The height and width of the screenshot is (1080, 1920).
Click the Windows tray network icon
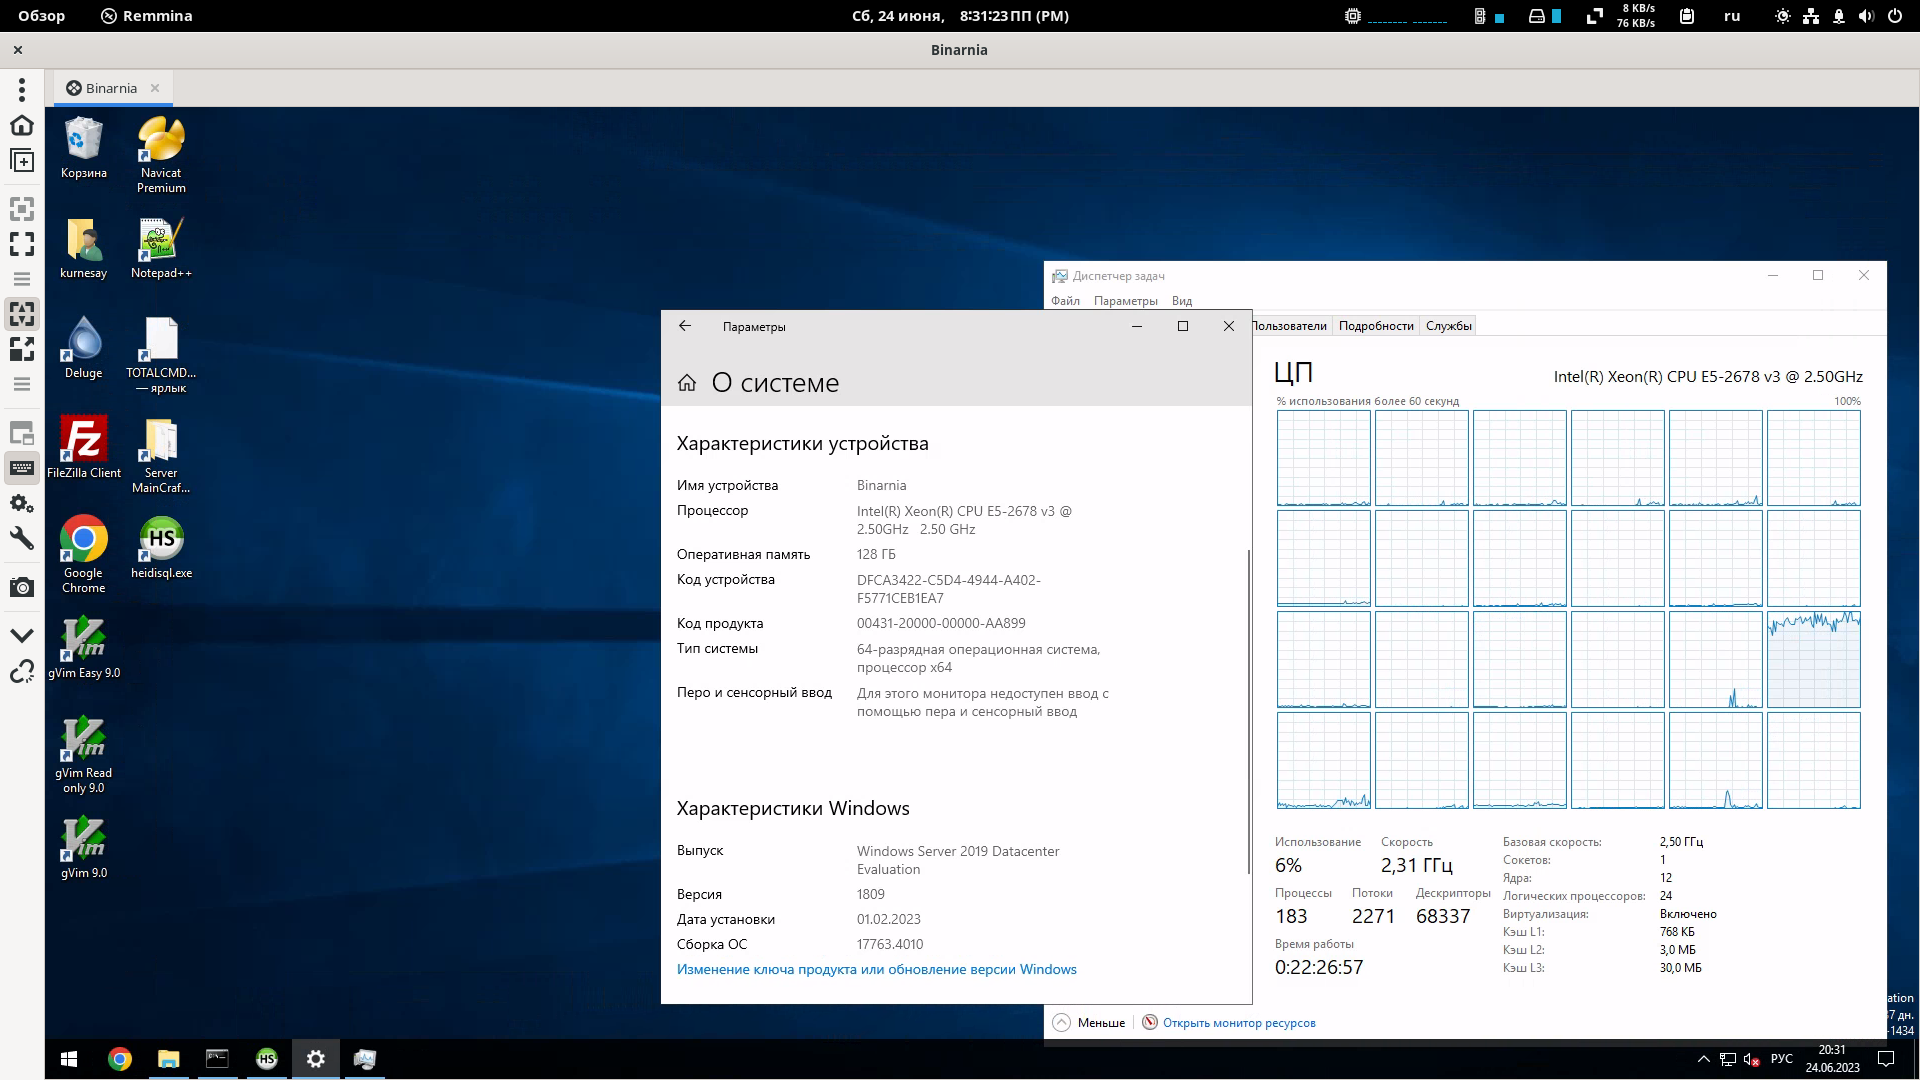point(1728,1059)
